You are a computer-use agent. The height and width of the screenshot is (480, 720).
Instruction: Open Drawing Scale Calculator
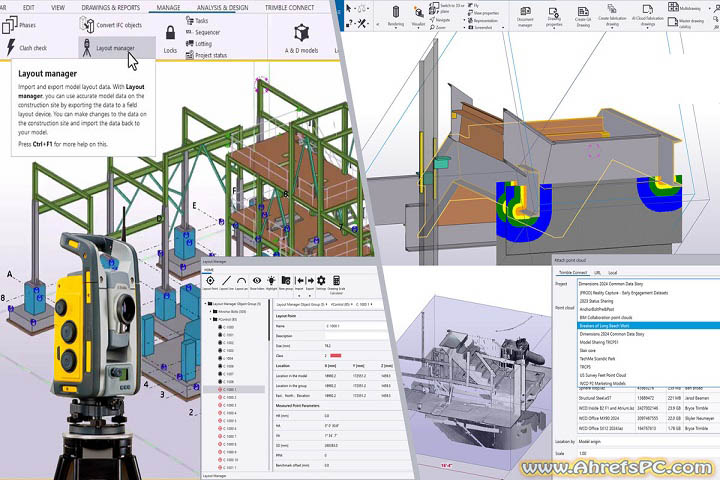coord(337,284)
